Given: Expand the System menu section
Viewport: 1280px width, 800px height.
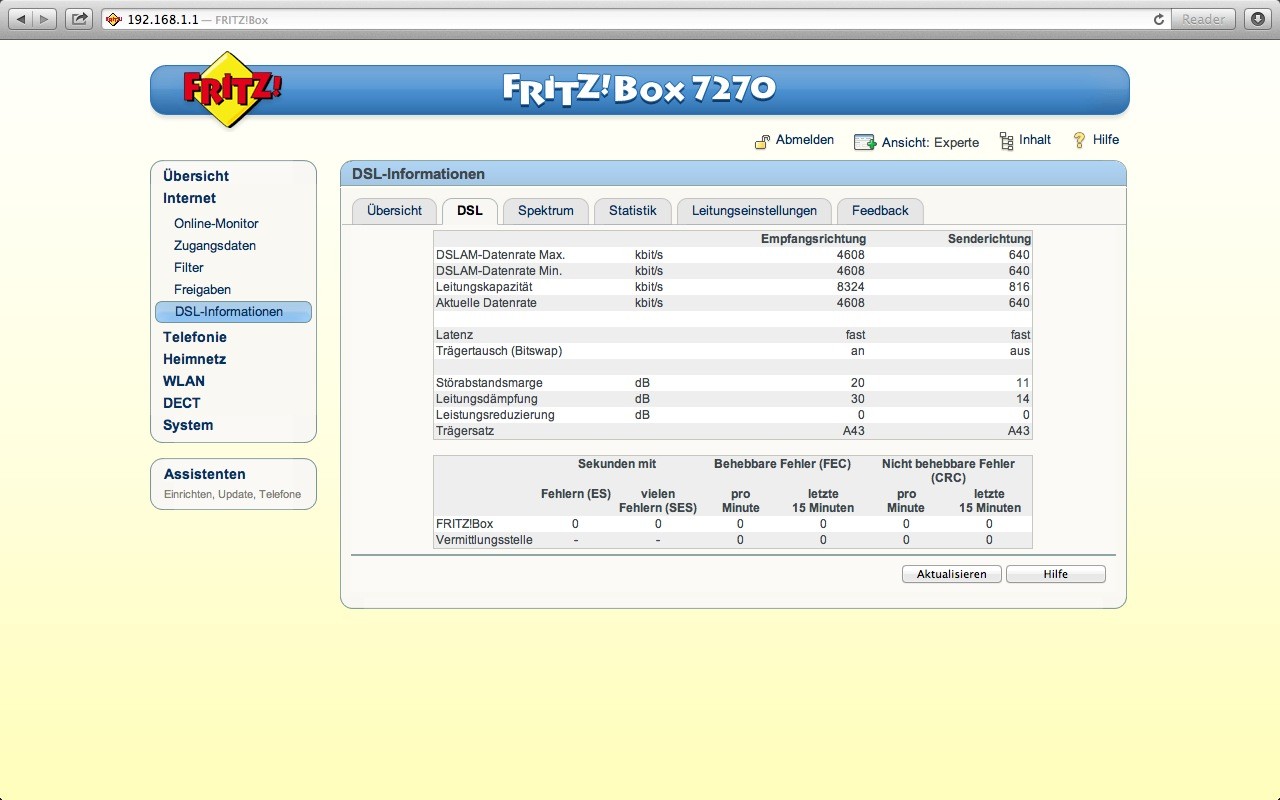Looking at the screenshot, I should click(x=188, y=425).
